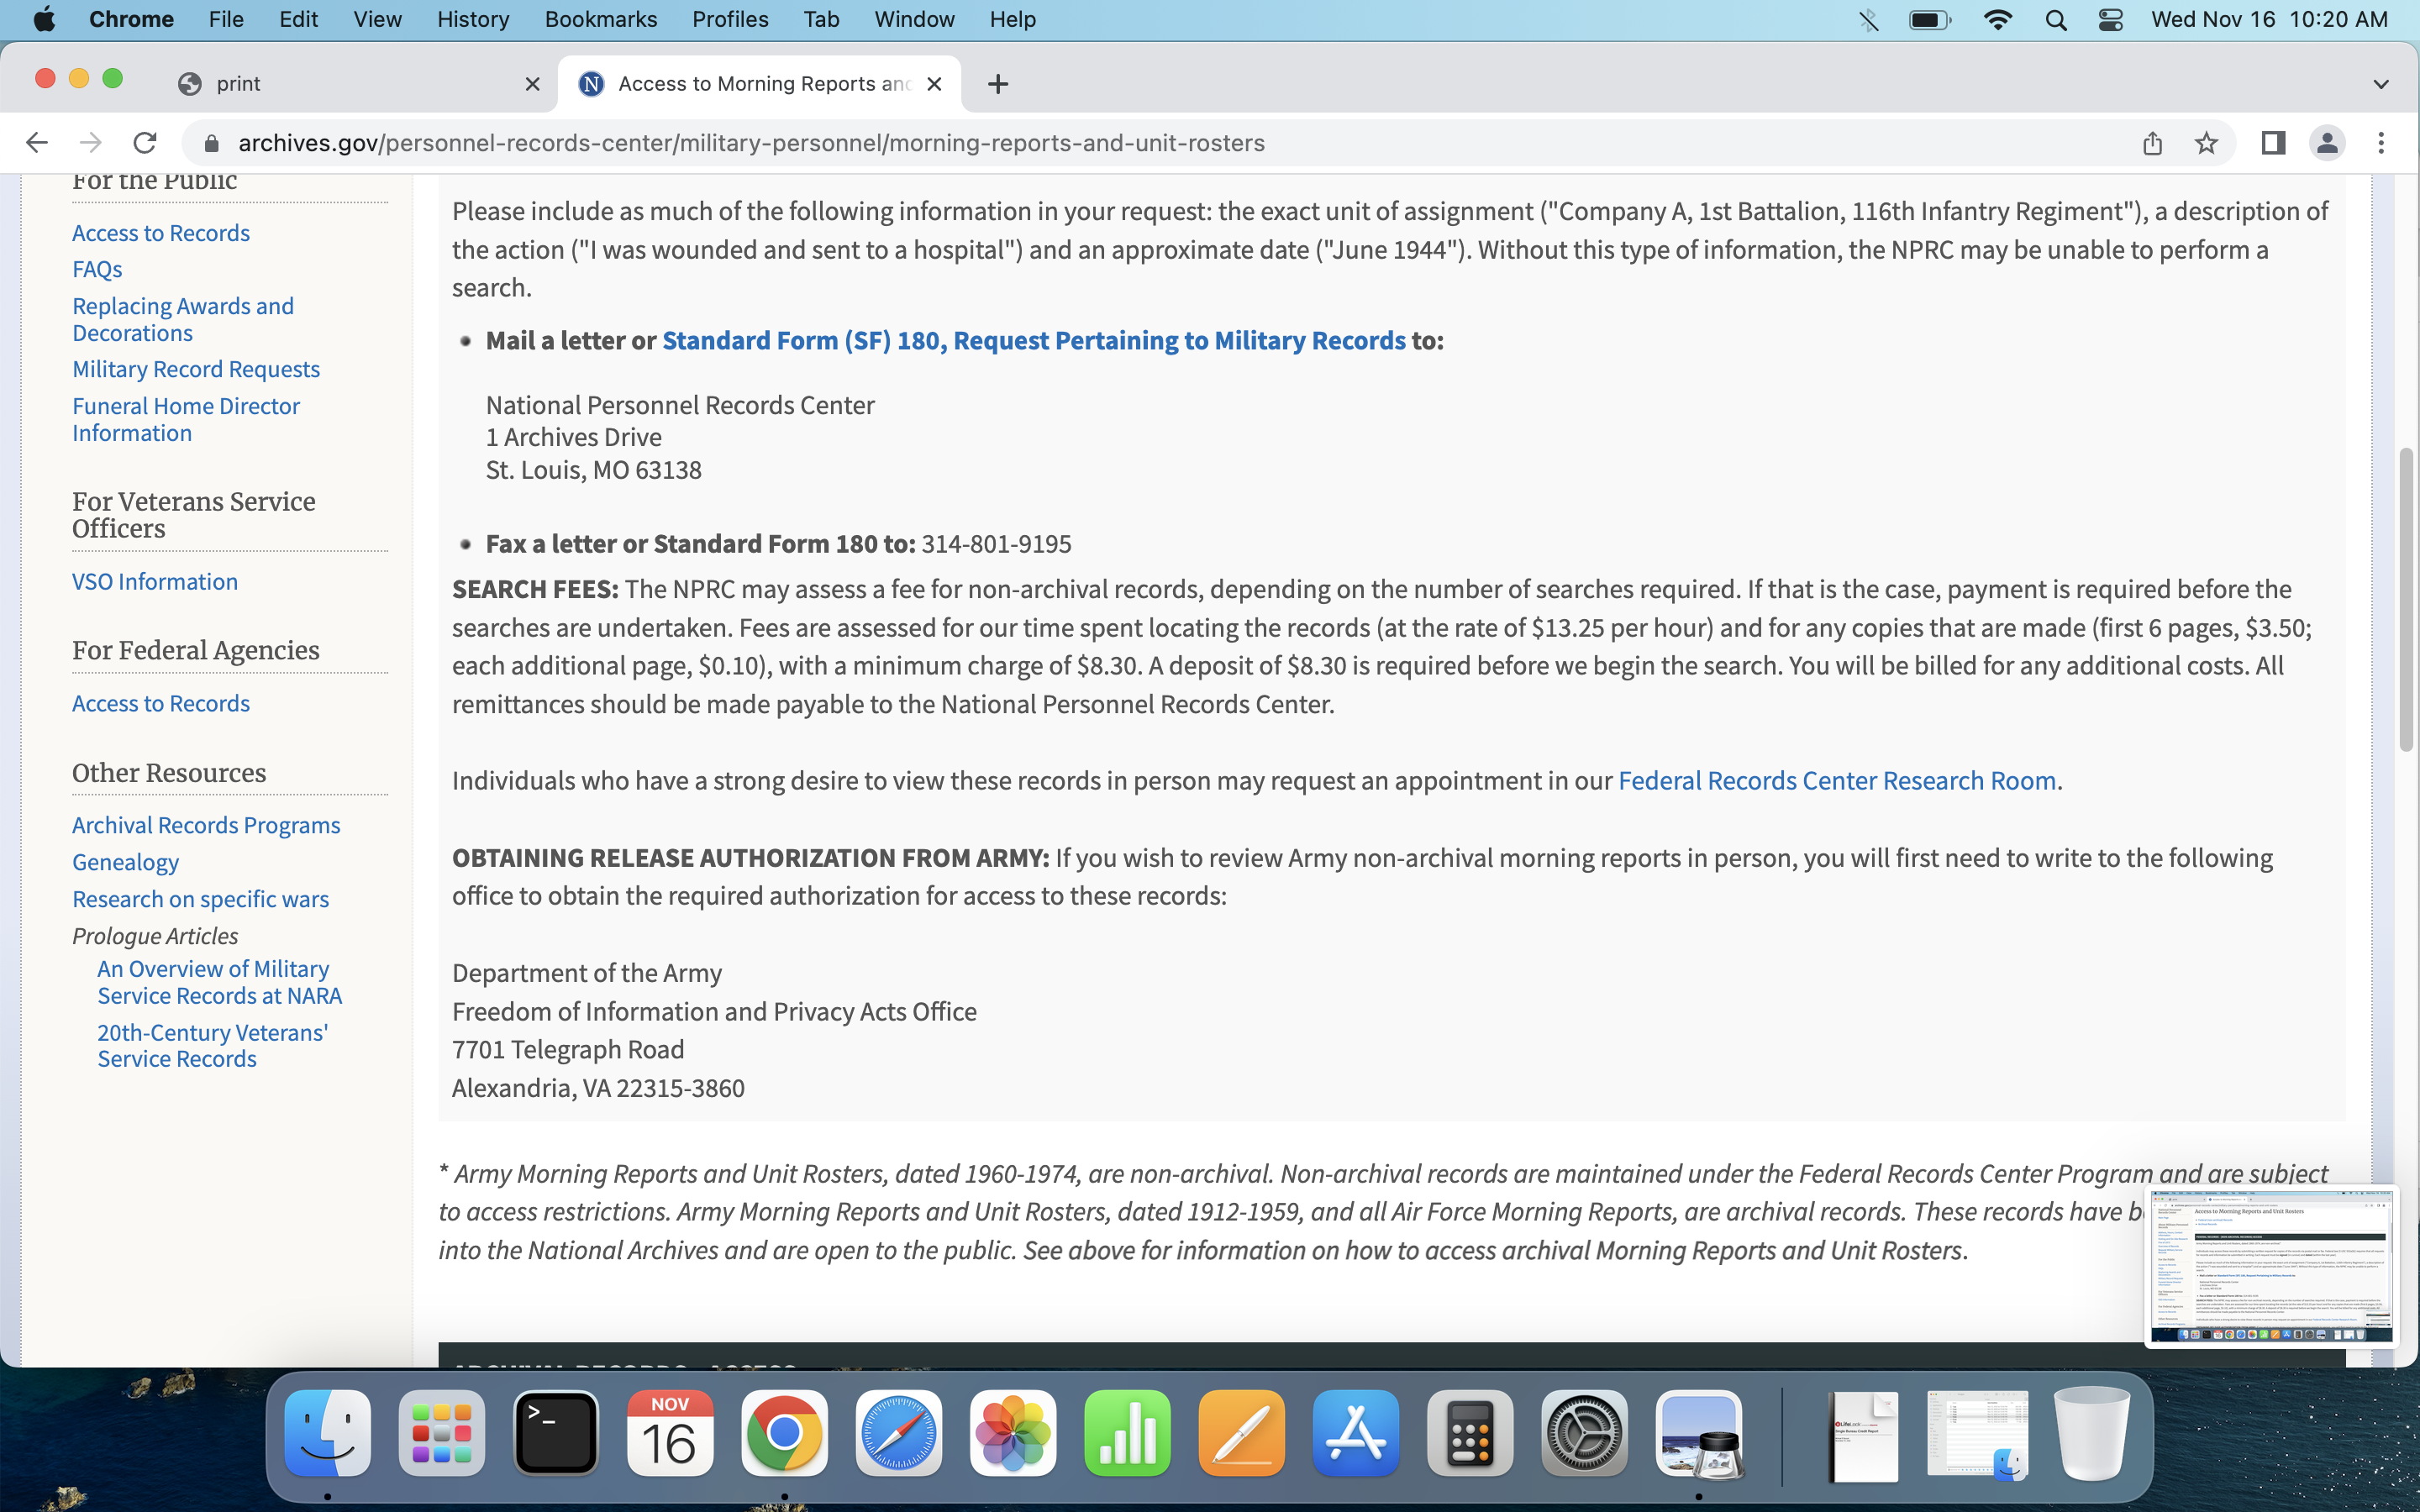Open the Bookmarks menu
Viewport: 2420px width, 1512px height.
pos(600,19)
